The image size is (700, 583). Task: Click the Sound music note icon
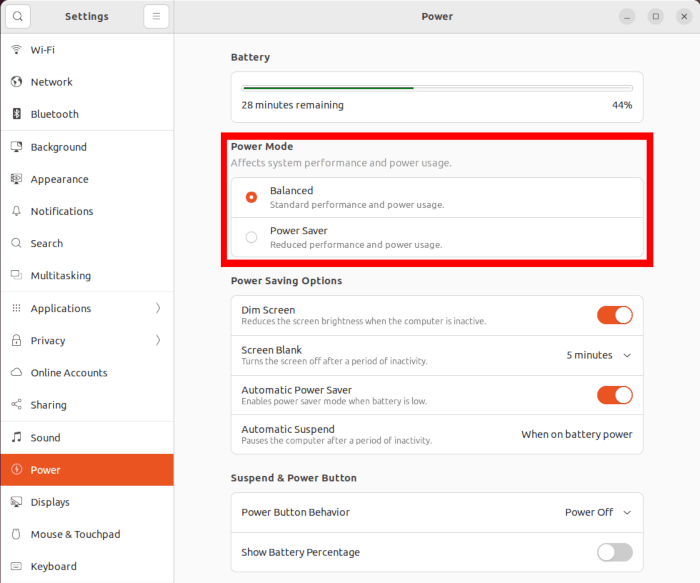tap(17, 437)
